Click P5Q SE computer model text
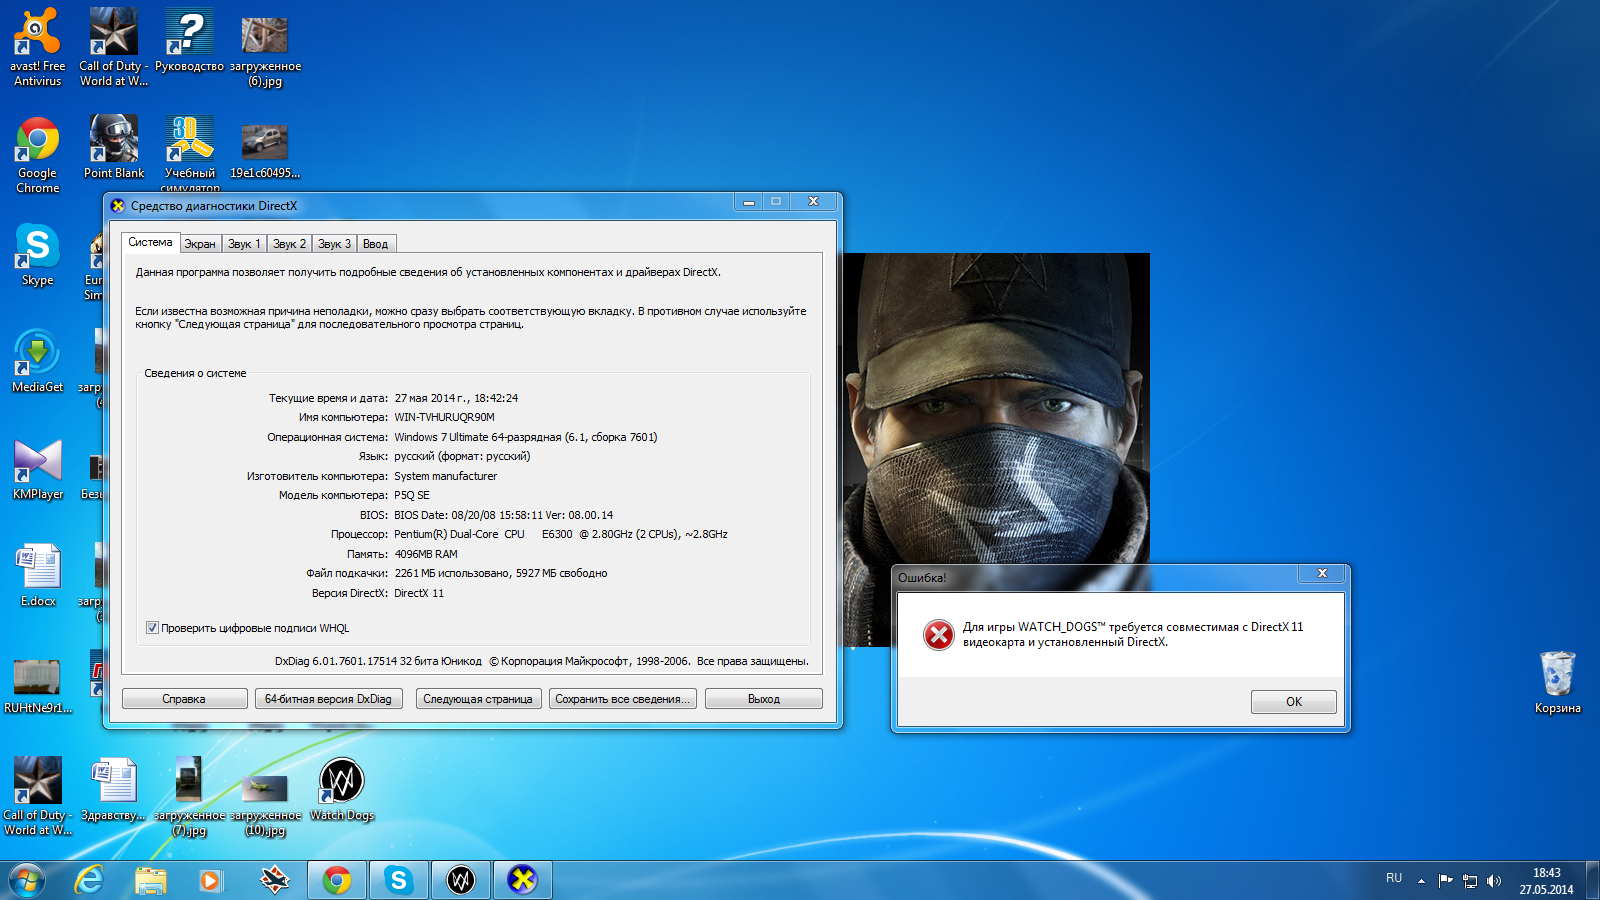The image size is (1600, 900). [x=412, y=495]
